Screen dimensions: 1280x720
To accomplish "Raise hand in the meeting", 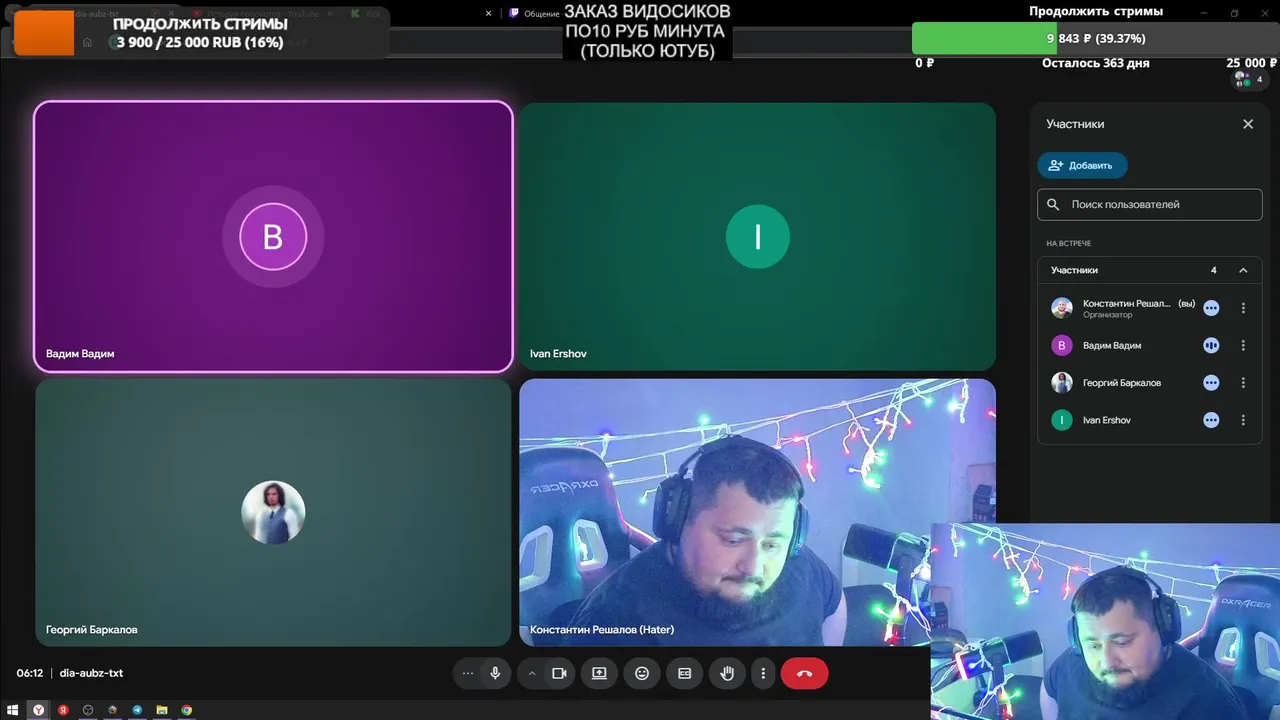I will pyautogui.click(x=727, y=673).
